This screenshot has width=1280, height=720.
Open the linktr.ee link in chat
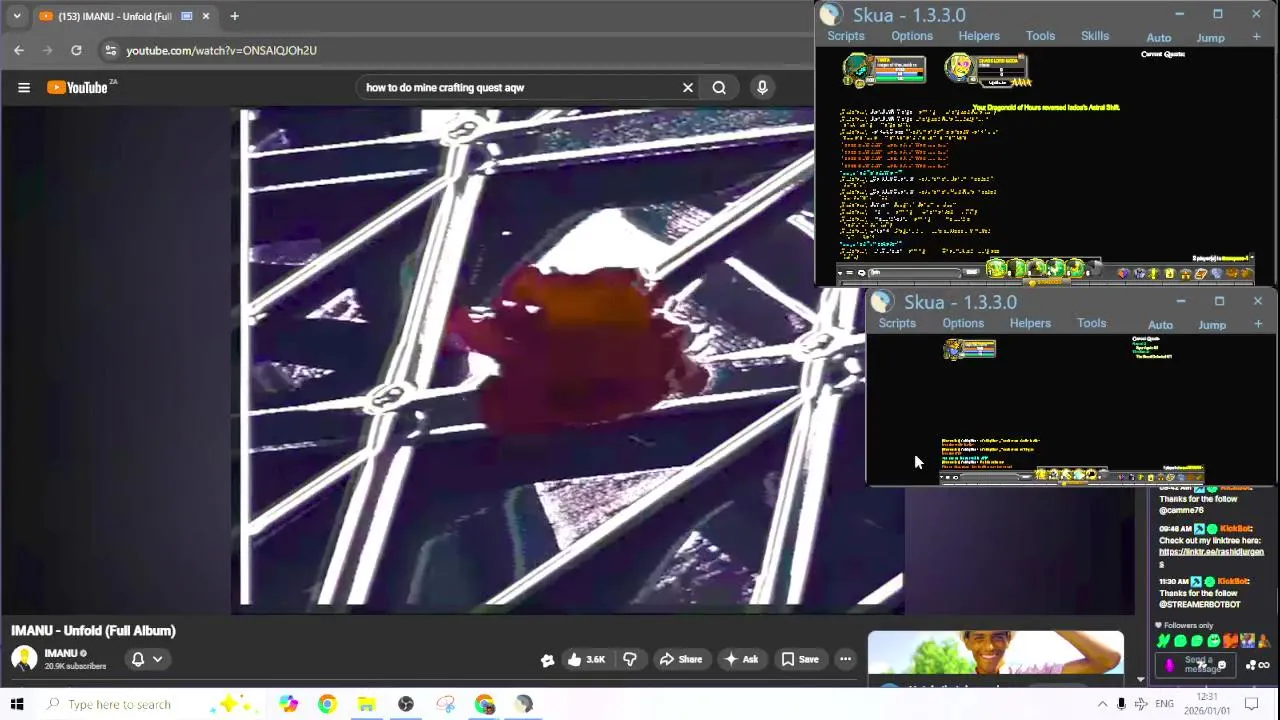(1211, 557)
